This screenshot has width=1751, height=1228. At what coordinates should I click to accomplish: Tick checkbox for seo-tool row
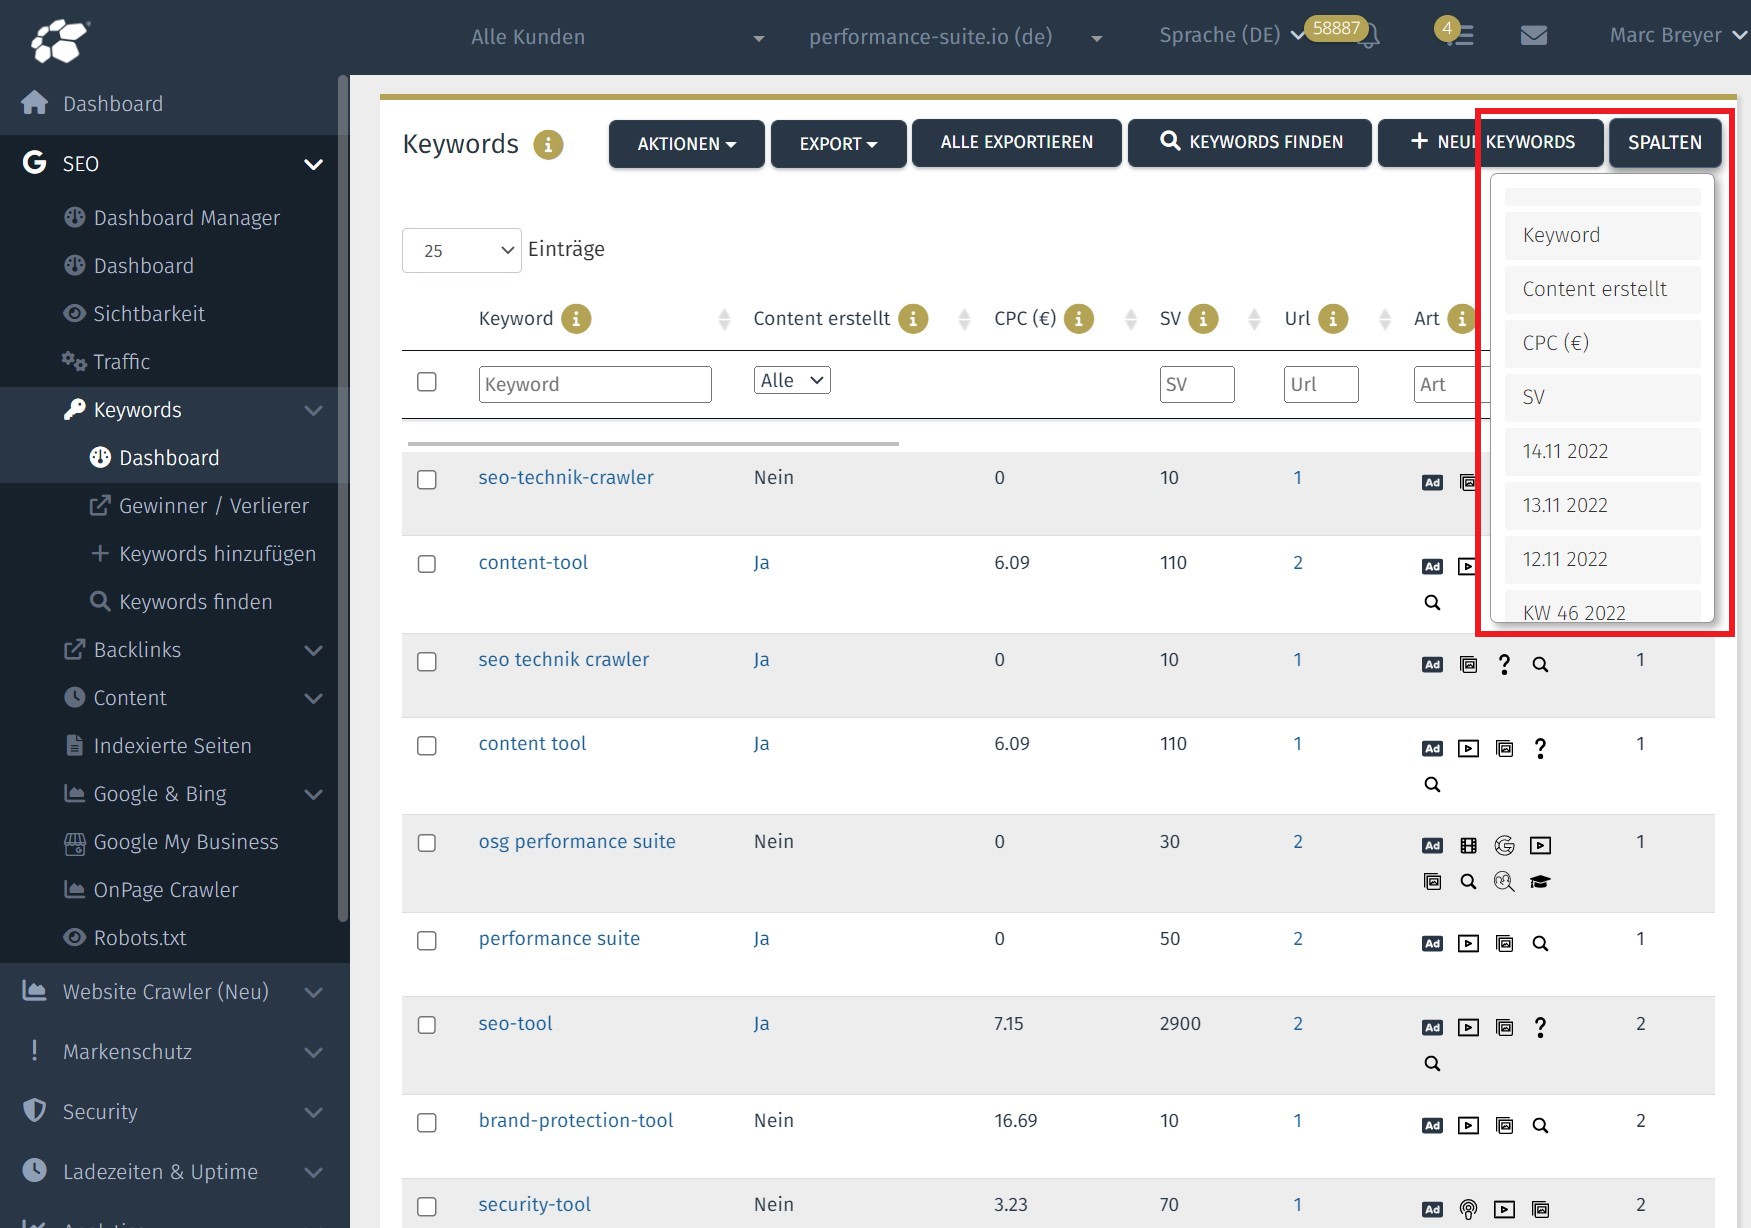[x=427, y=1025]
